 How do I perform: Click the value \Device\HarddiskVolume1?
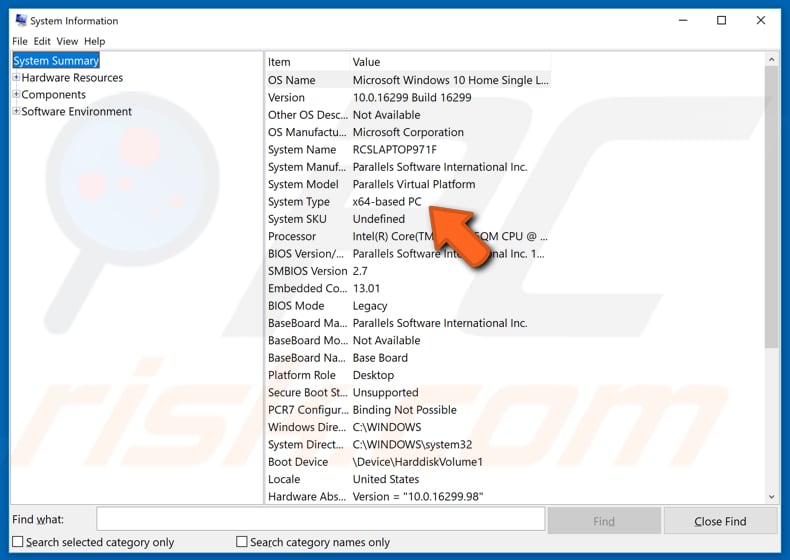coord(418,462)
